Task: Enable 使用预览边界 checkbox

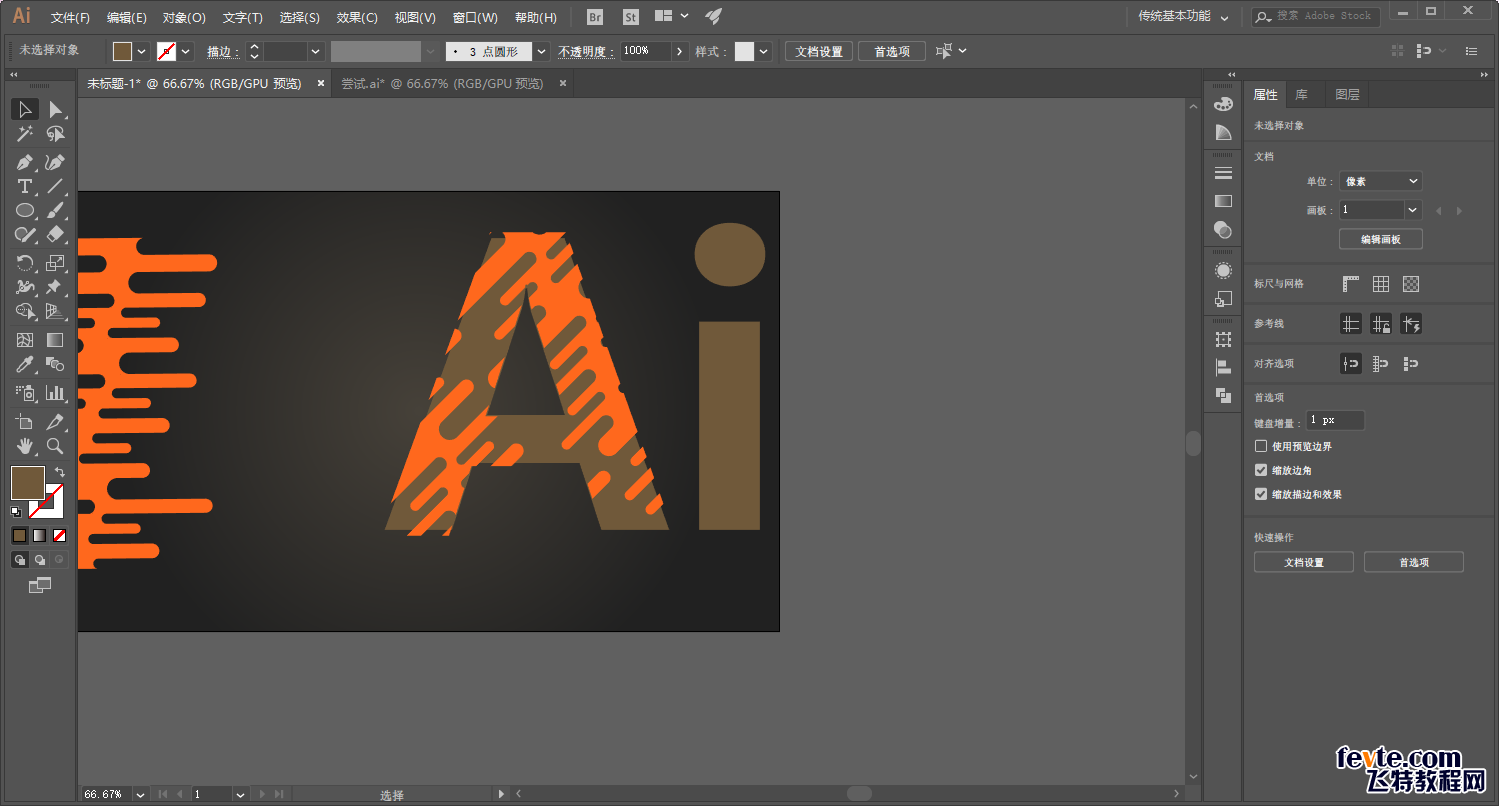Action: 1261,446
